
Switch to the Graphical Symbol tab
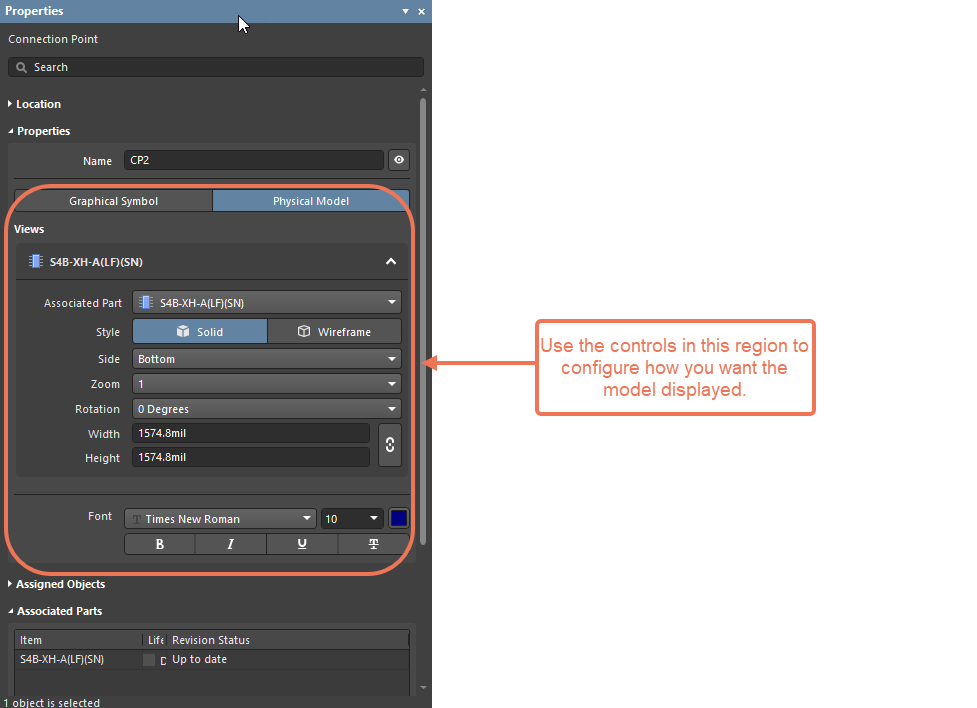point(113,201)
